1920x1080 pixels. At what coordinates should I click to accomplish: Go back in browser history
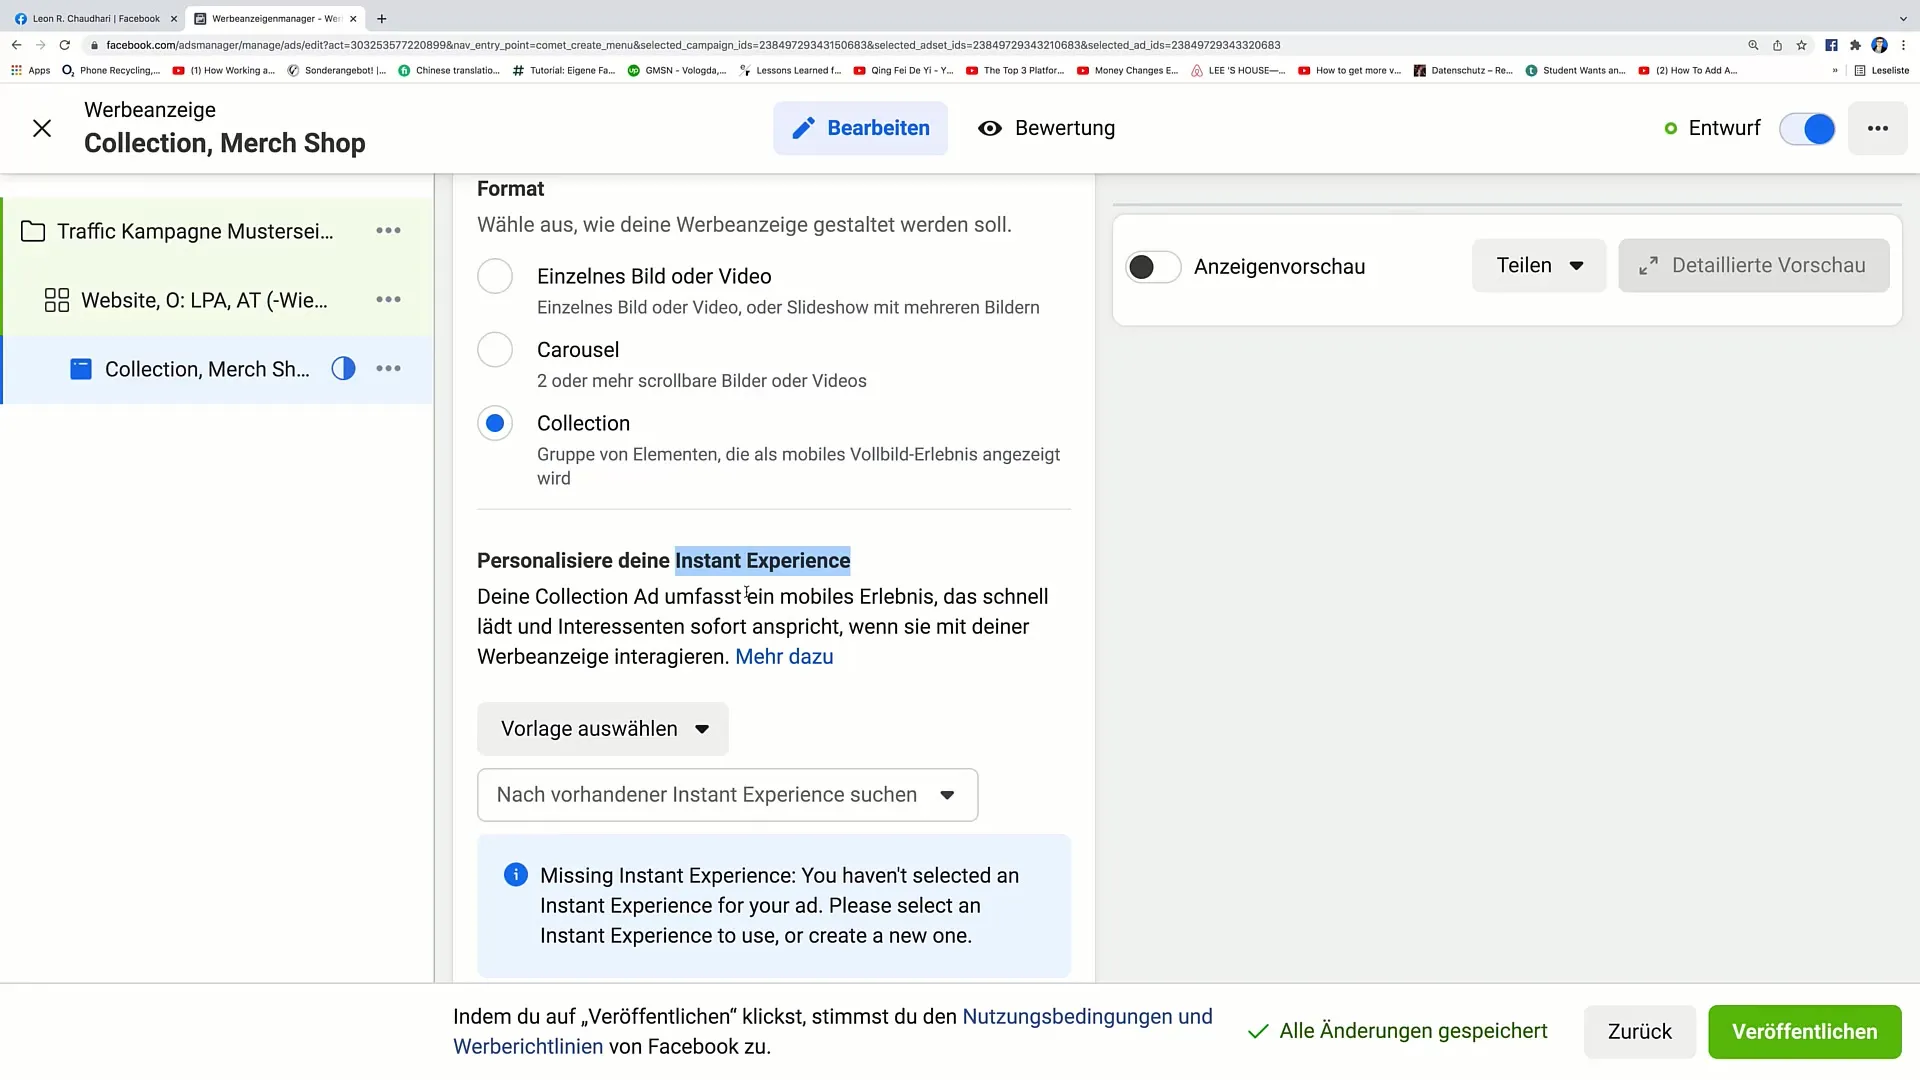tap(17, 45)
